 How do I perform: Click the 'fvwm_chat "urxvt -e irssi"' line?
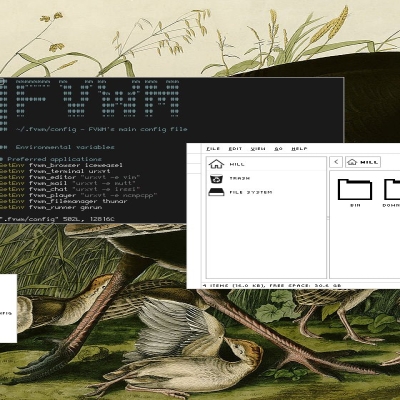pyautogui.click(x=70, y=189)
